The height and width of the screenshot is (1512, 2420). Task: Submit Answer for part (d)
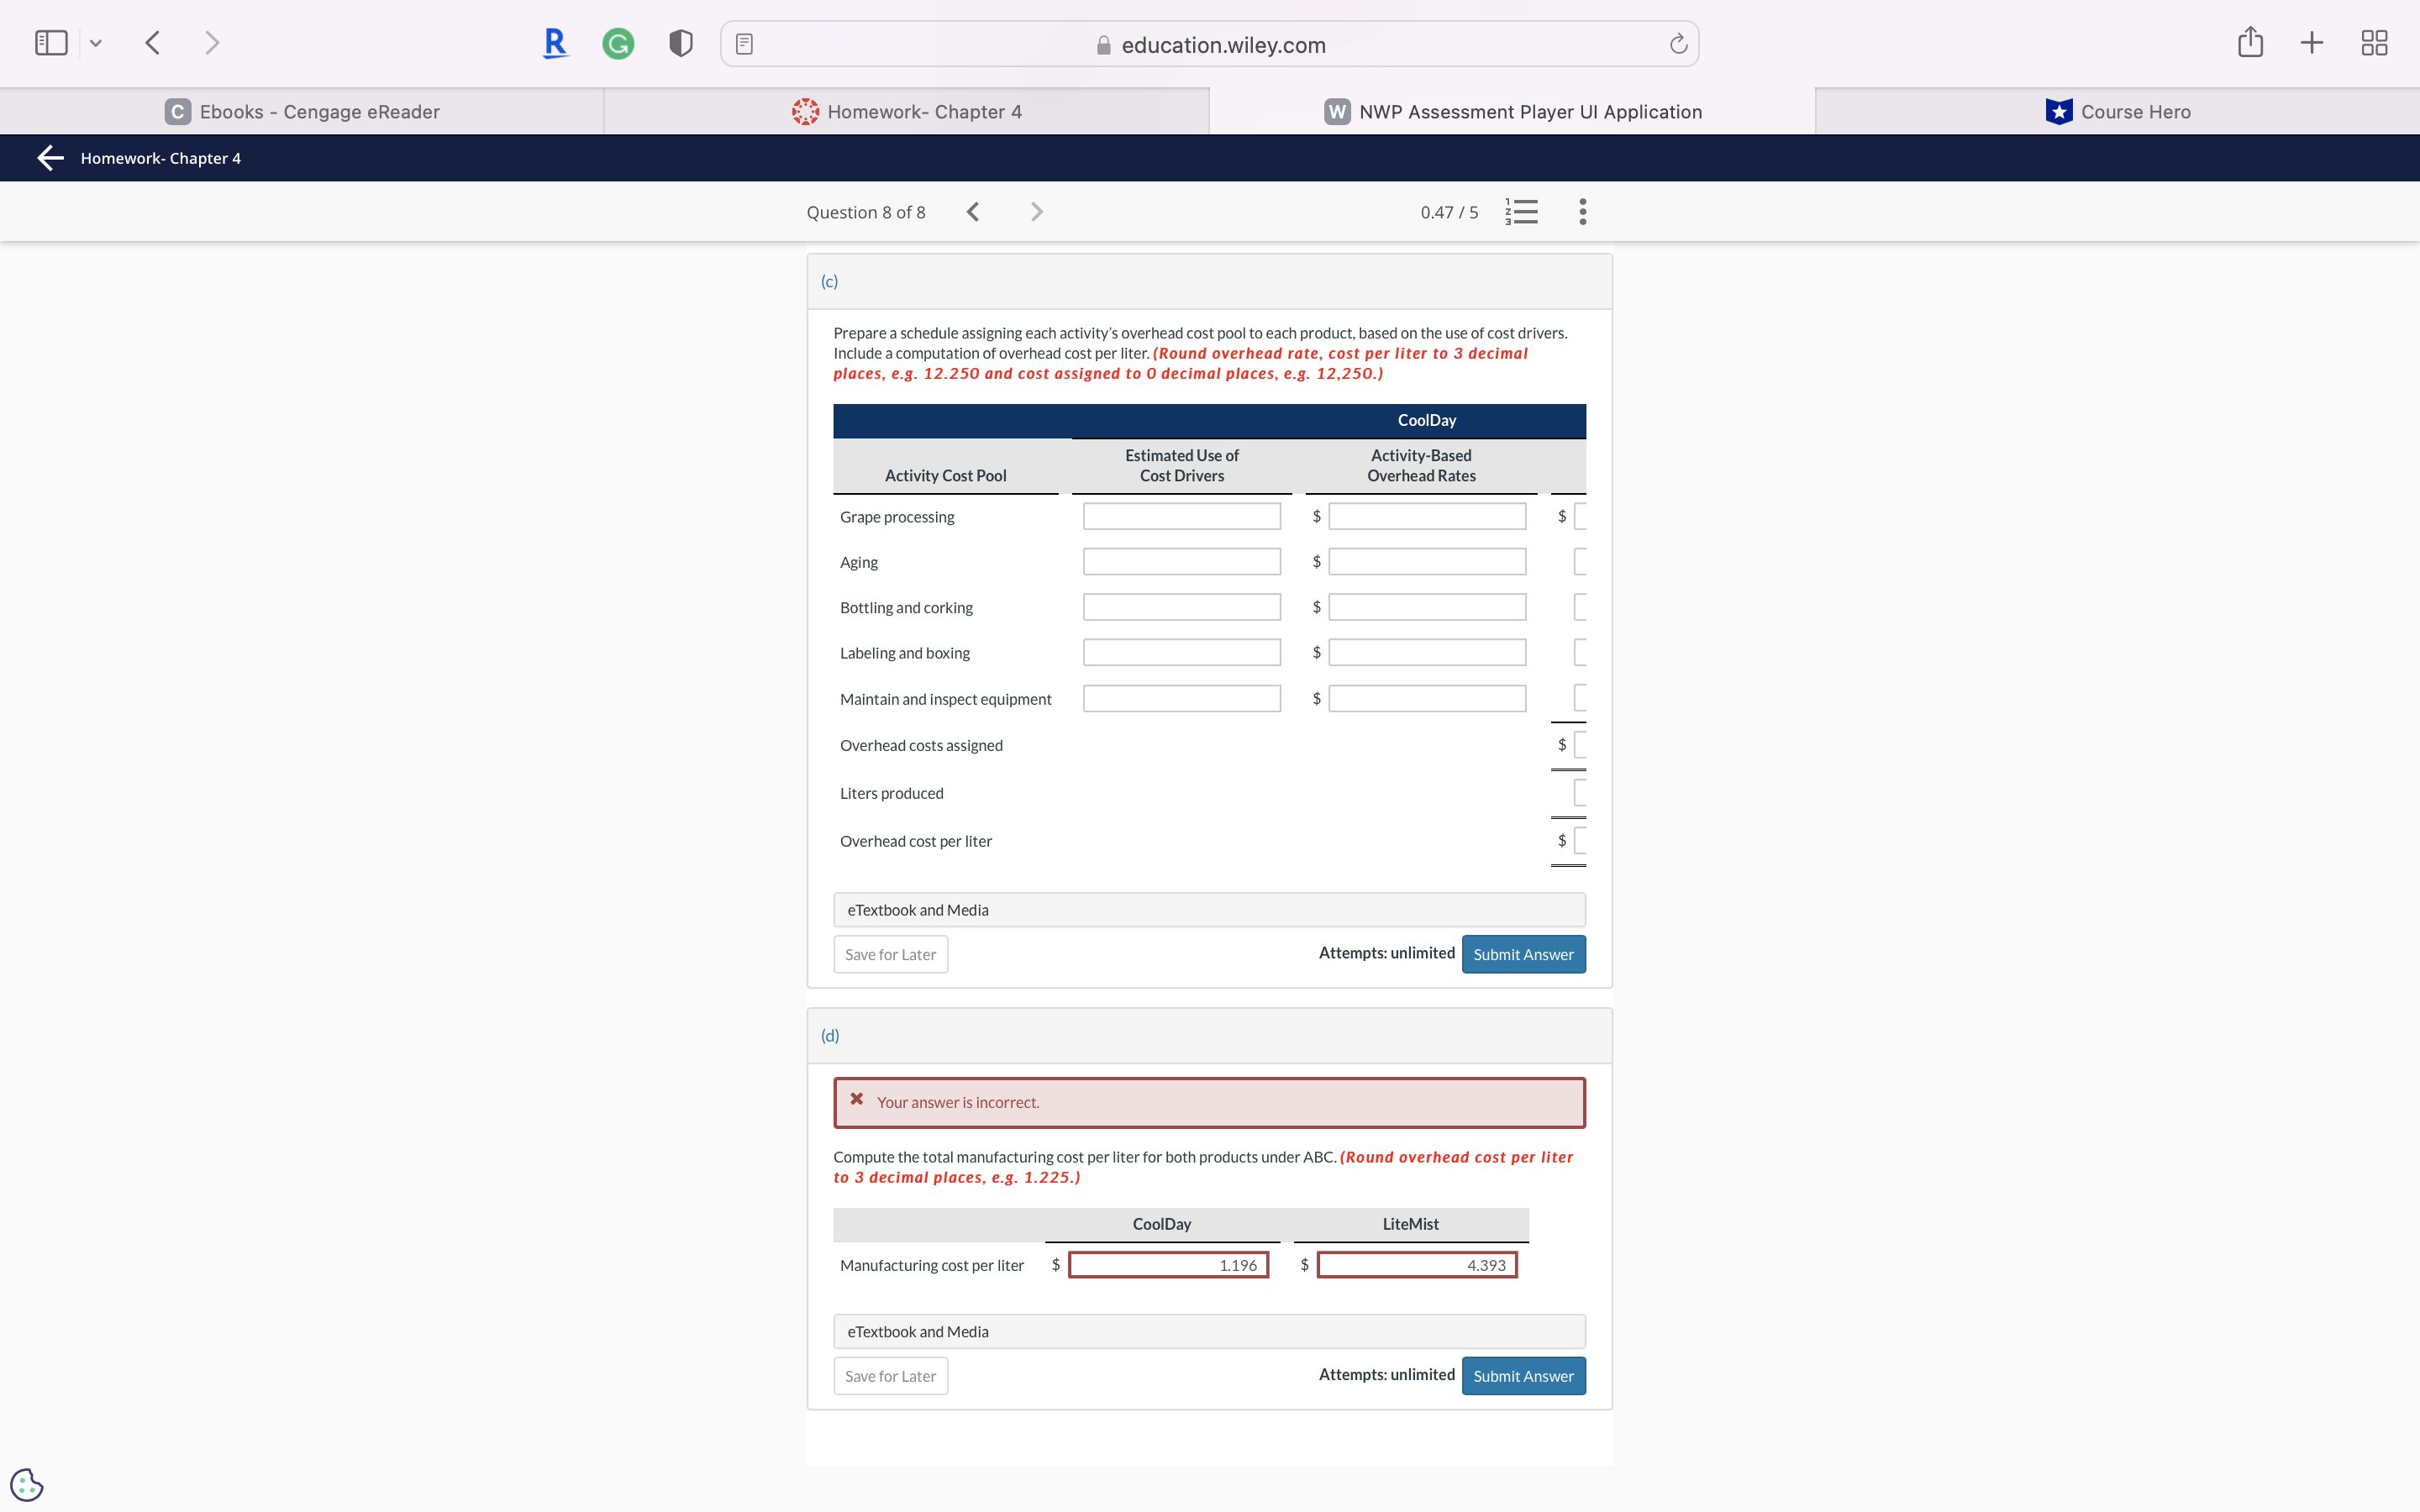point(1523,1376)
